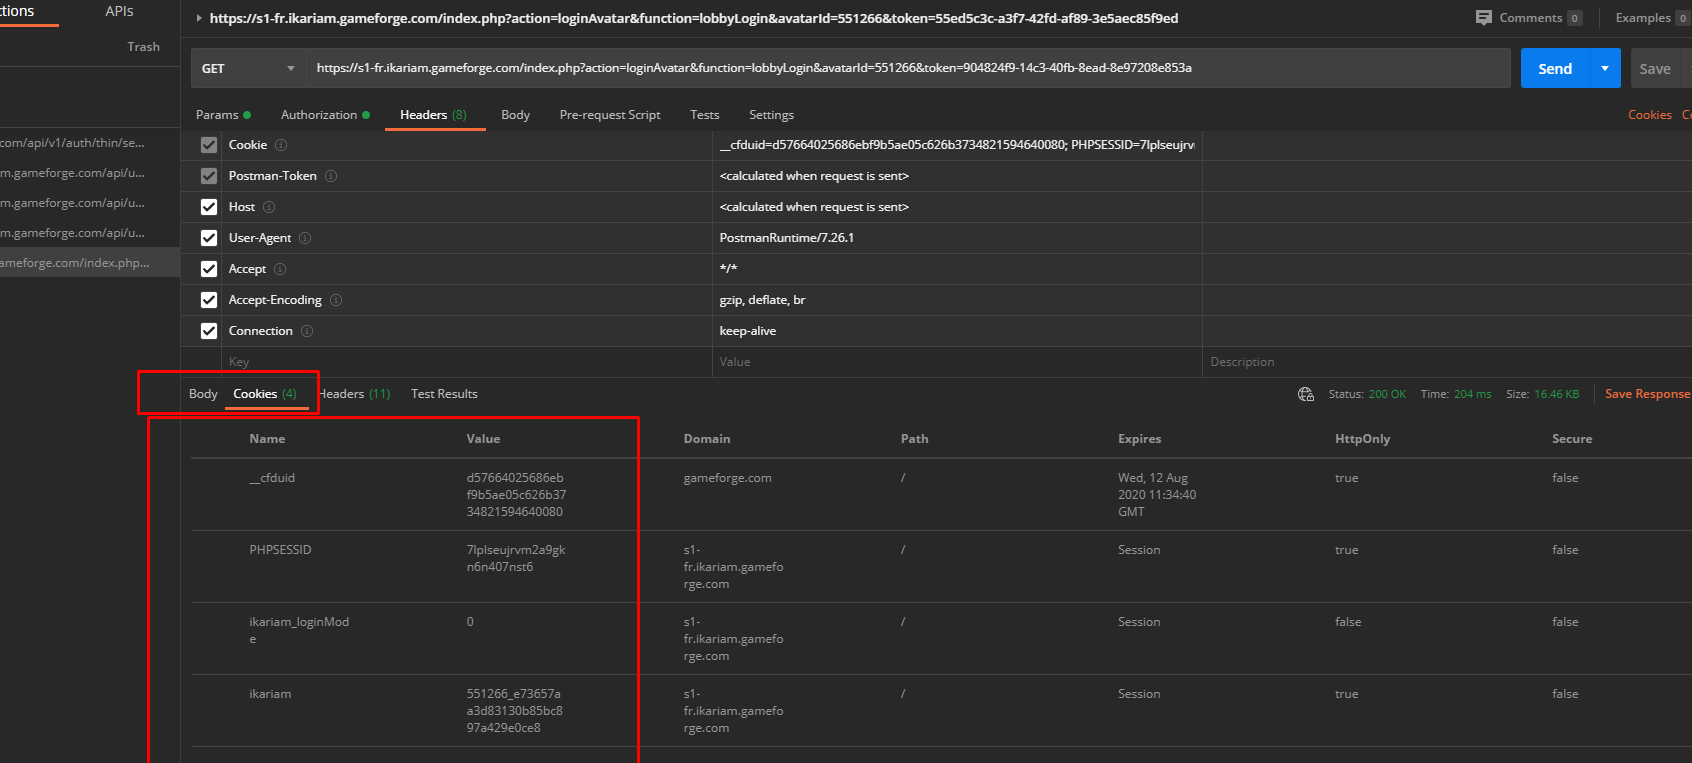
Task: Disable the Accept-Encoding header checkbox
Action: [x=209, y=300]
